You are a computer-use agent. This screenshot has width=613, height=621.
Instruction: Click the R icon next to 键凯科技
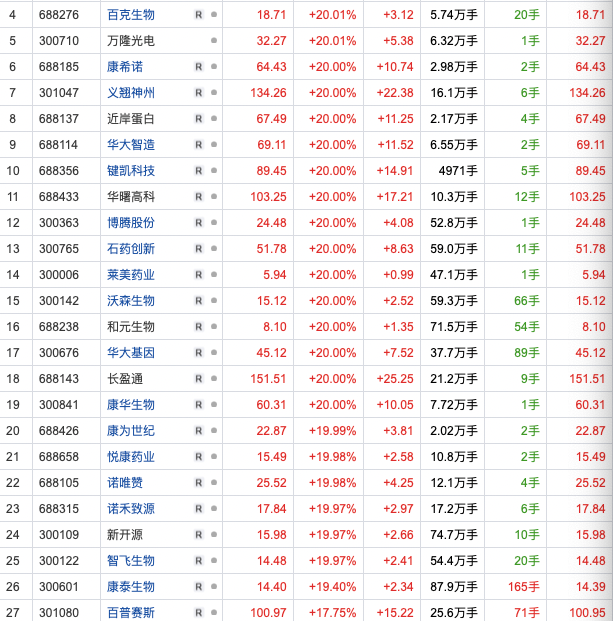198,171
